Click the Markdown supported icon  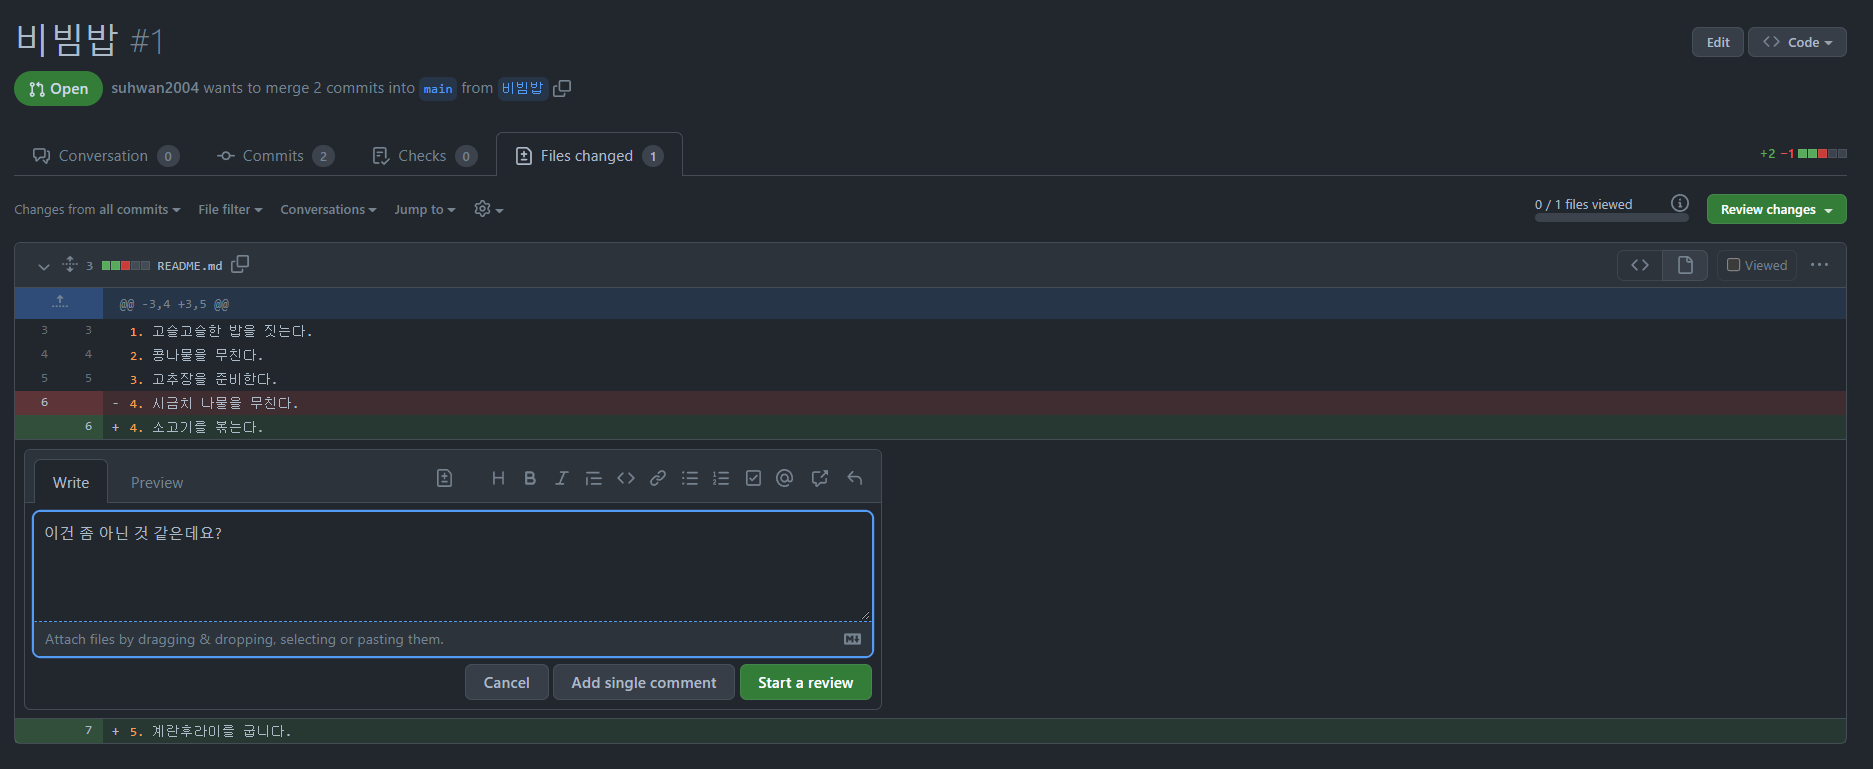coord(853,639)
